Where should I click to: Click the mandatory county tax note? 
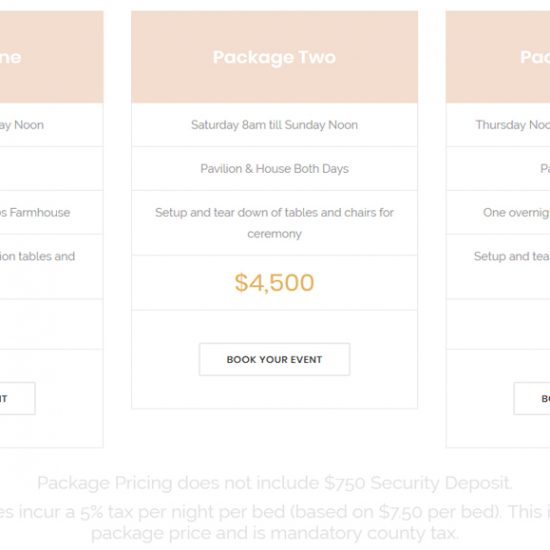click(274, 533)
